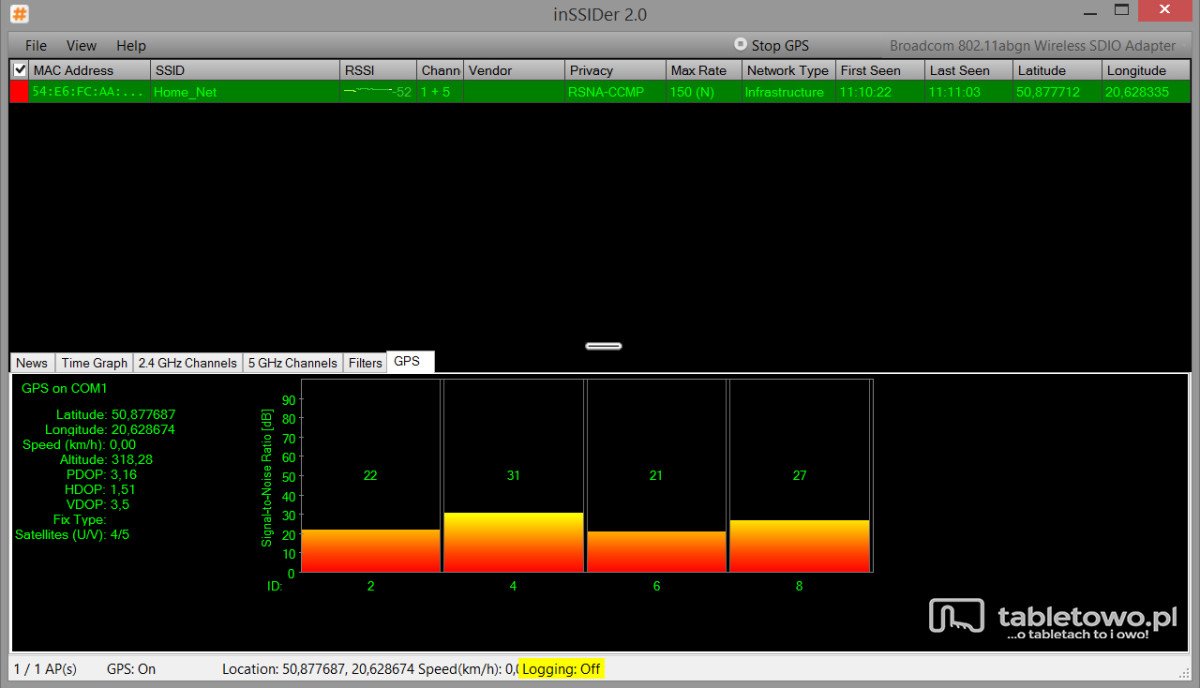
Task: Click the 11:10:22 first seen cell
Action: [x=880, y=92]
